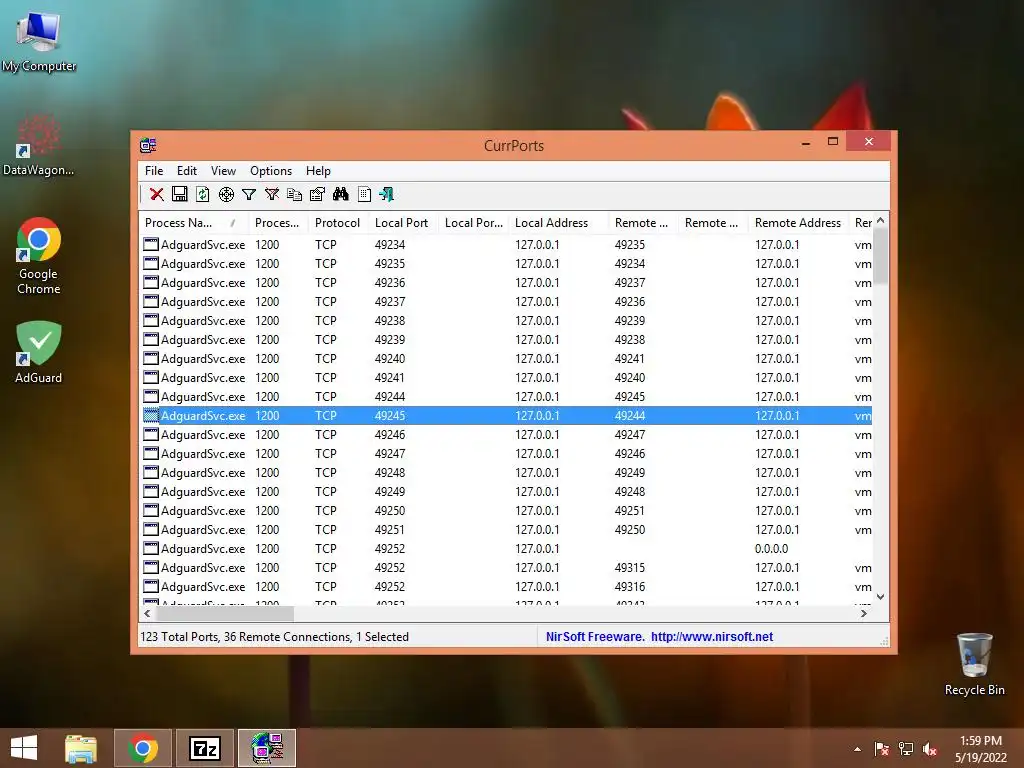The width and height of the screenshot is (1024, 768).
Task: Click the Exit door toolbar icon
Action: 387,194
